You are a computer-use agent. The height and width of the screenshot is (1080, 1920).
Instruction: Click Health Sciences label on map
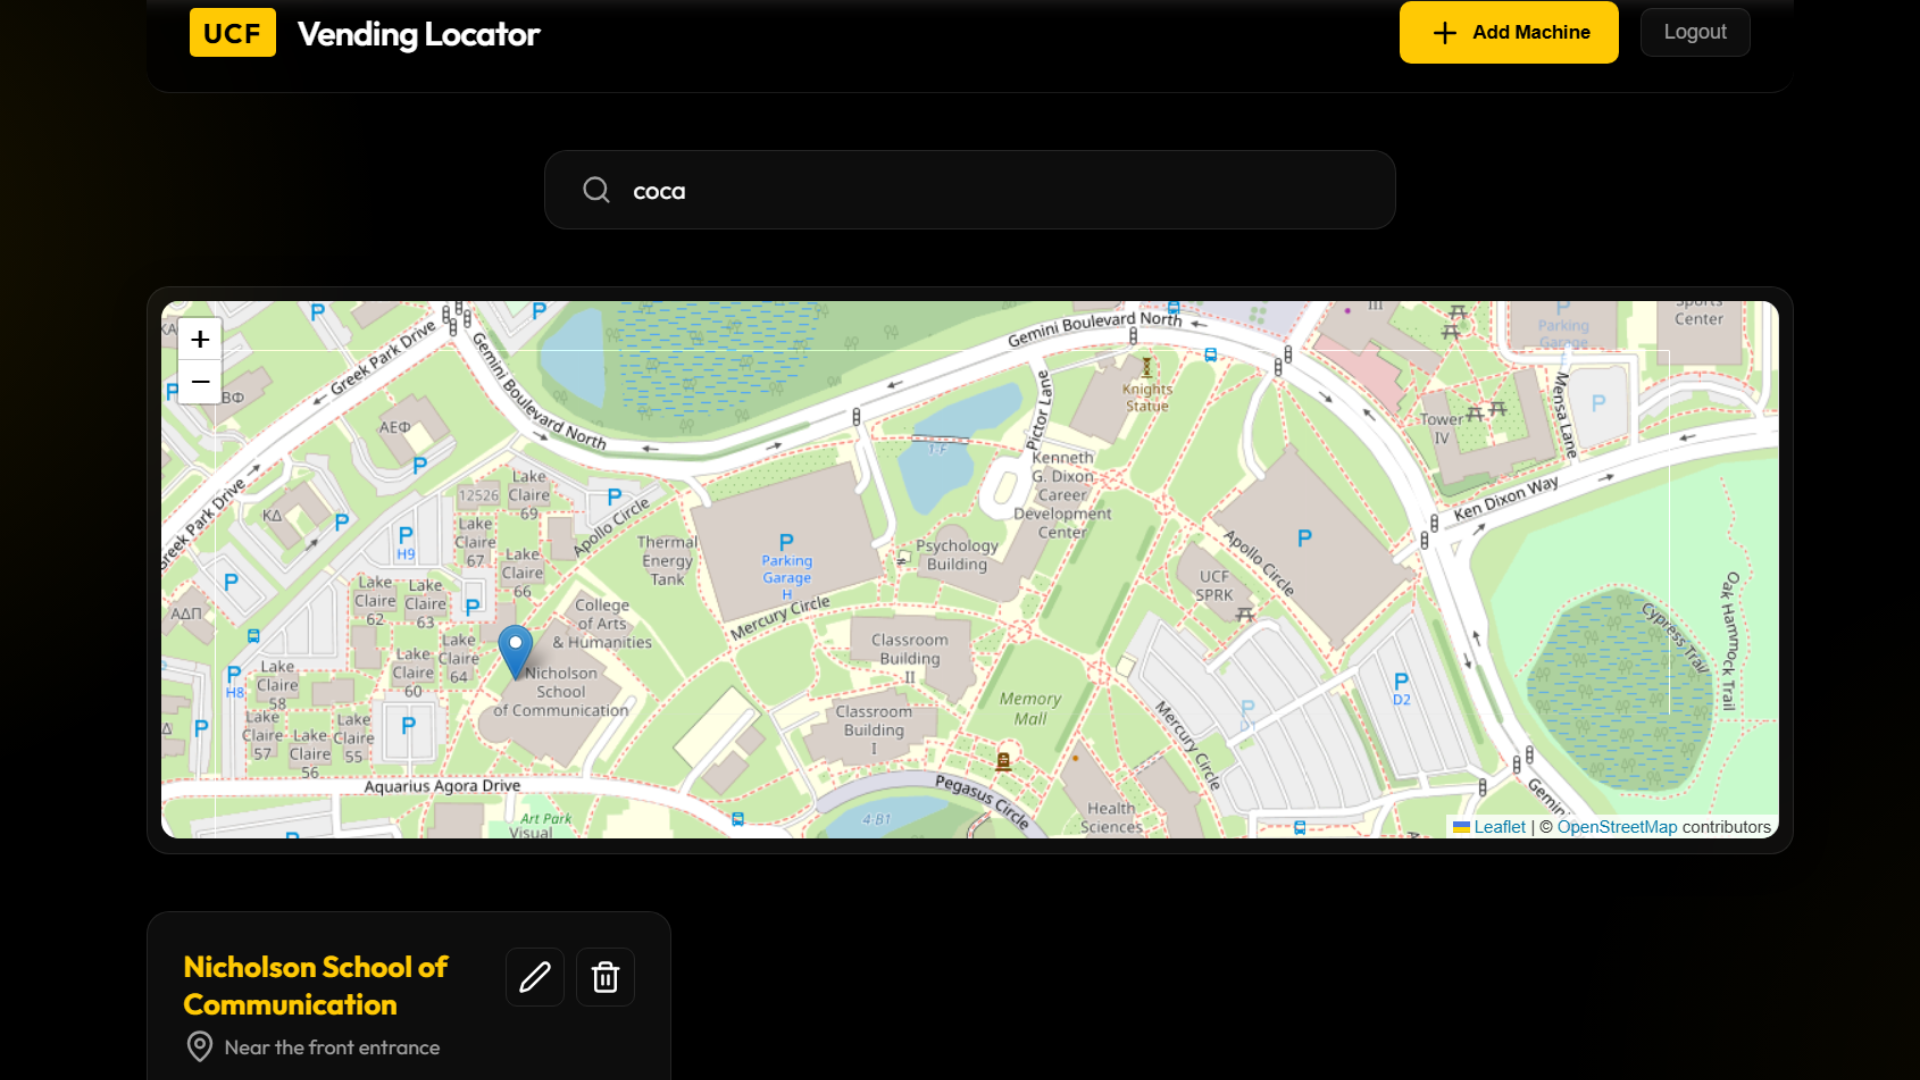[x=1111, y=817]
